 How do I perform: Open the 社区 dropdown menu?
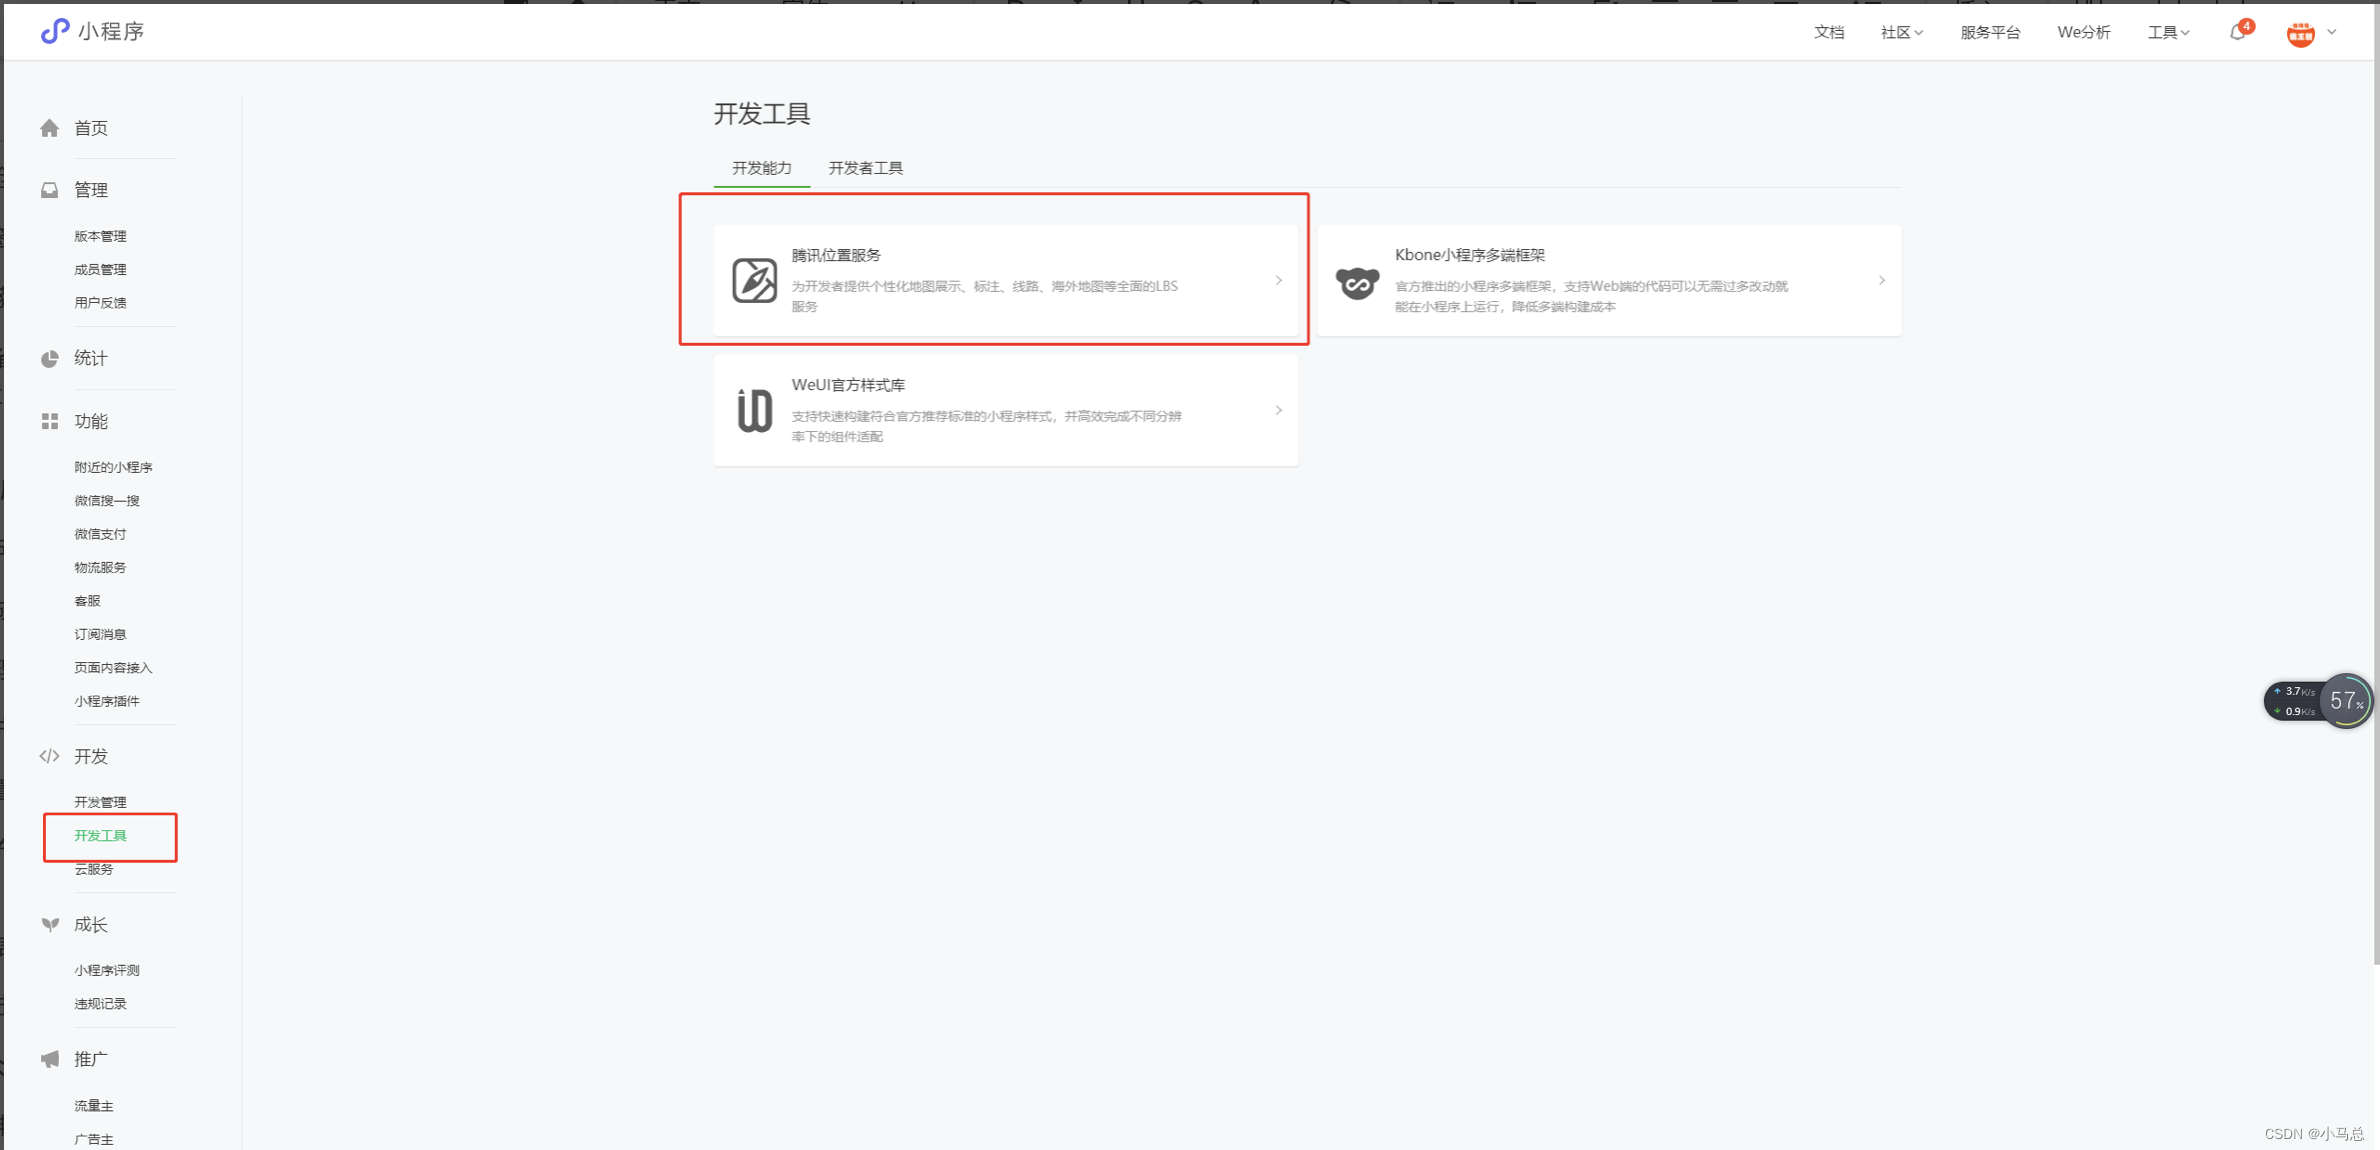(1901, 32)
